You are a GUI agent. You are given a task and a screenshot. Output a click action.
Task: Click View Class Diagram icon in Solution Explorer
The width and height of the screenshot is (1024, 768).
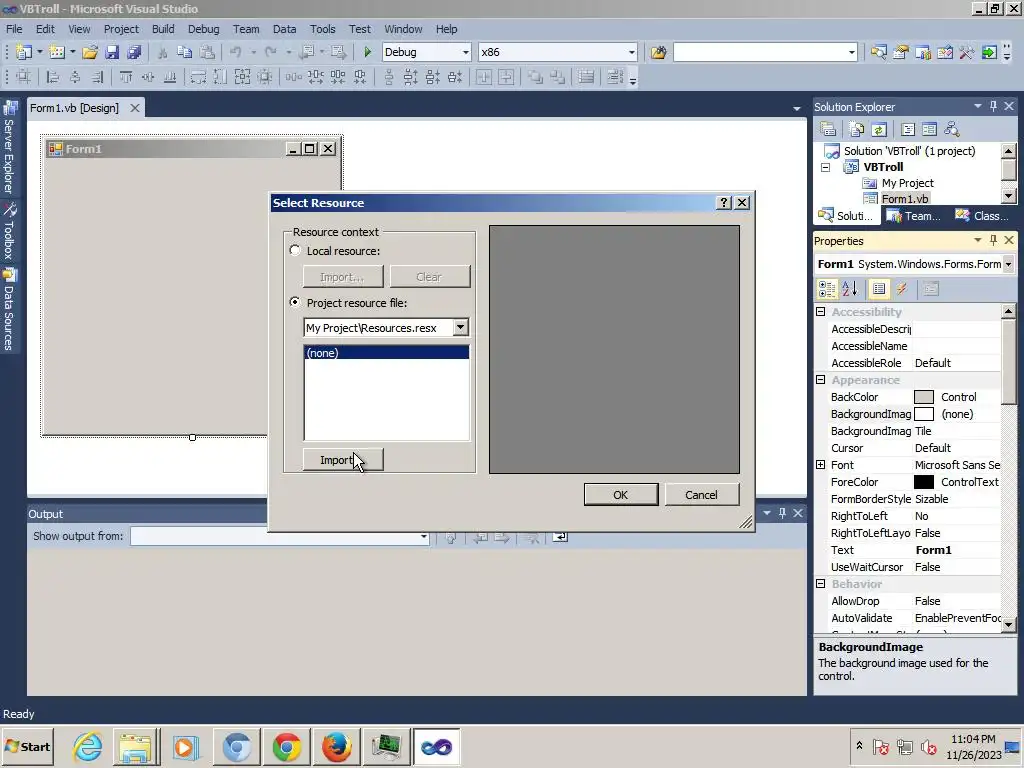point(952,129)
